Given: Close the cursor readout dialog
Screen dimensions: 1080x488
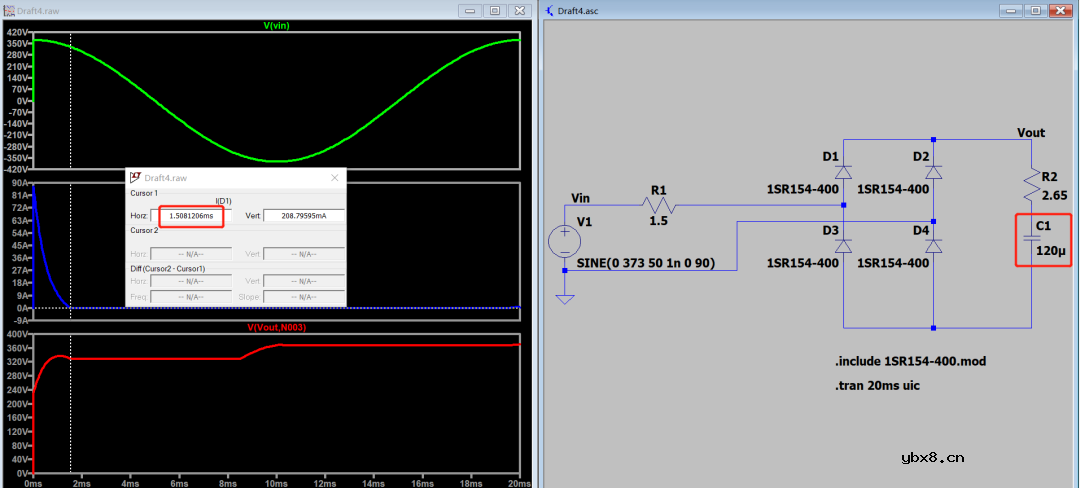Looking at the screenshot, I should pos(334,177).
